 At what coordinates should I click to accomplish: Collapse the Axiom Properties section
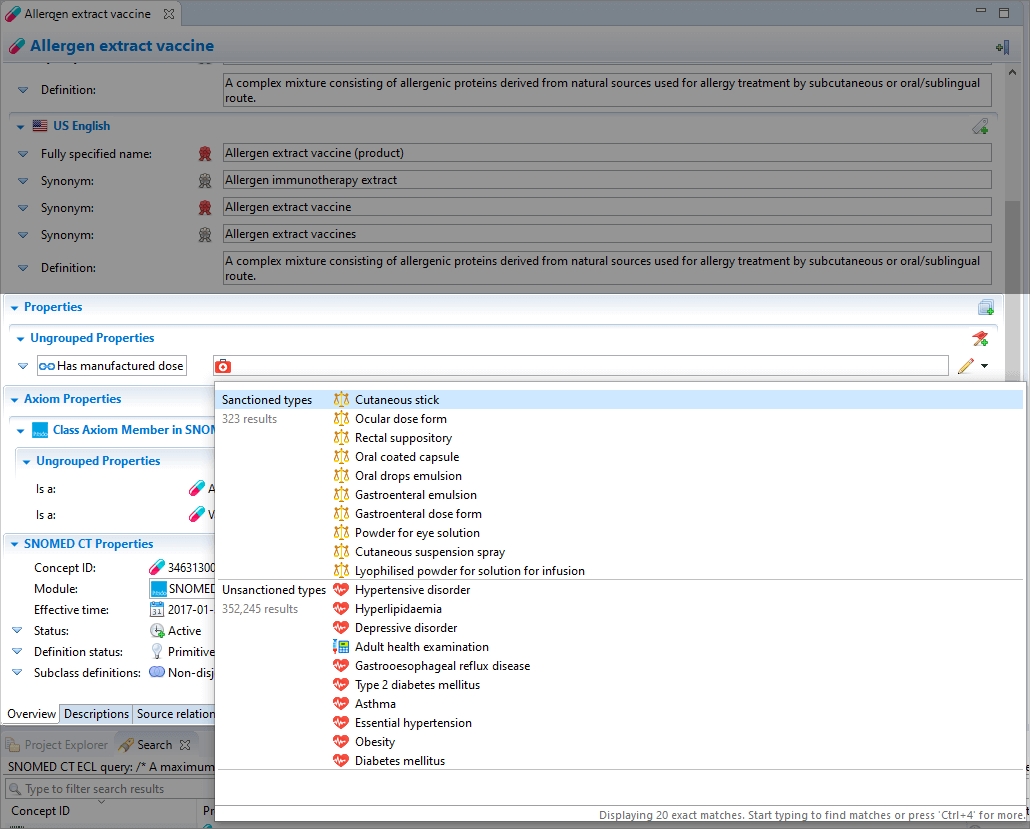point(14,400)
